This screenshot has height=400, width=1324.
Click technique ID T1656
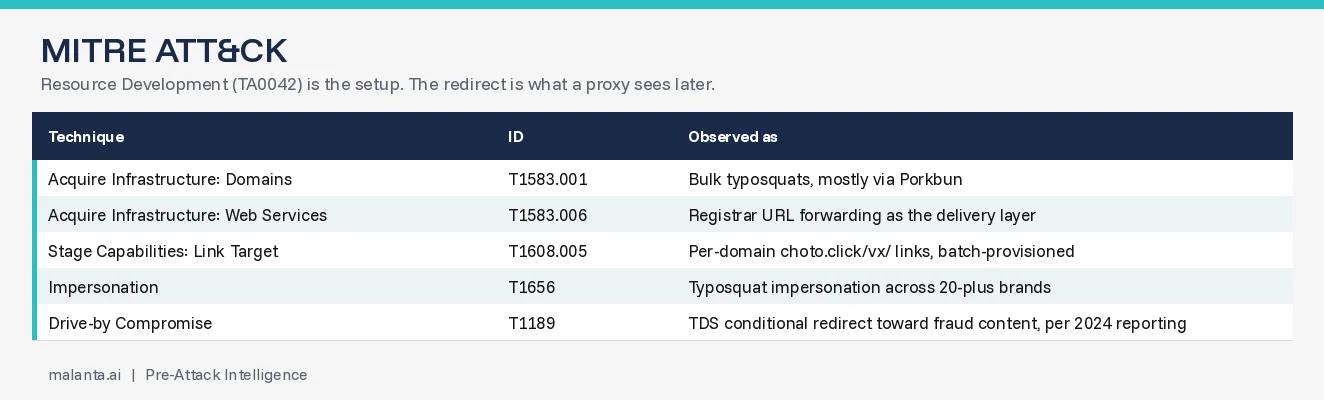click(532, 288)
